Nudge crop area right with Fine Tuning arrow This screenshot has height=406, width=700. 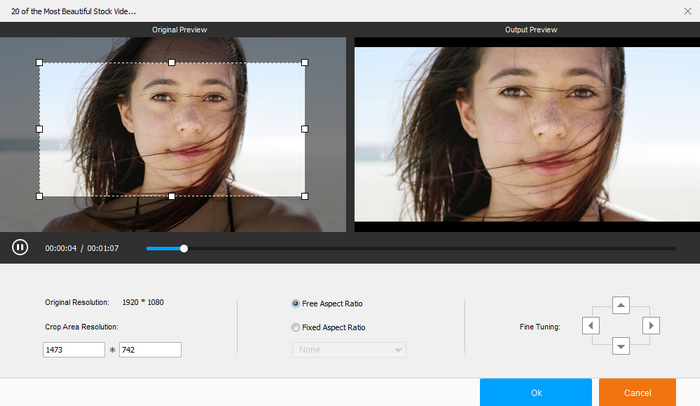pos(651,326)
